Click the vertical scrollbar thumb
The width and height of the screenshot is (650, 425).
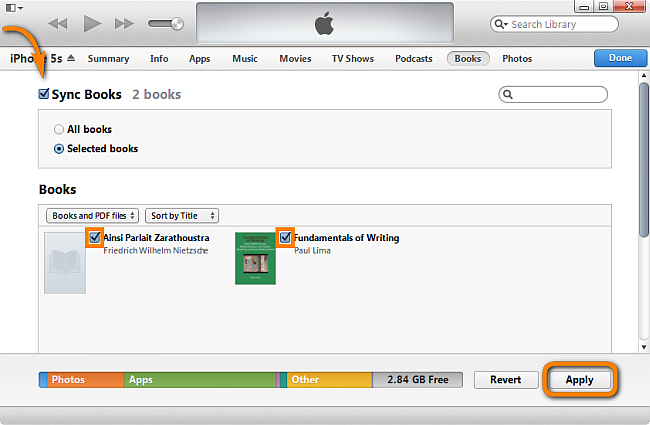tap(644, 160)
